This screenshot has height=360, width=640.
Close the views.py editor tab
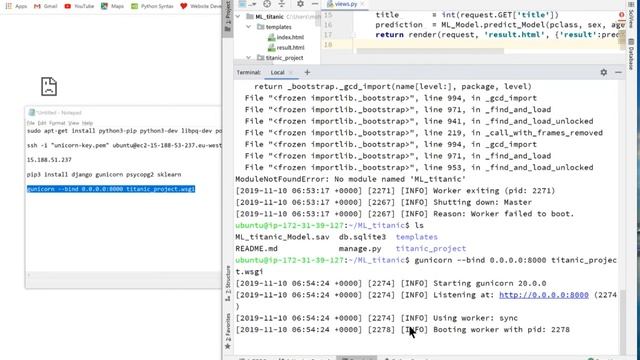pyautogui.click(x=362, y=4)
